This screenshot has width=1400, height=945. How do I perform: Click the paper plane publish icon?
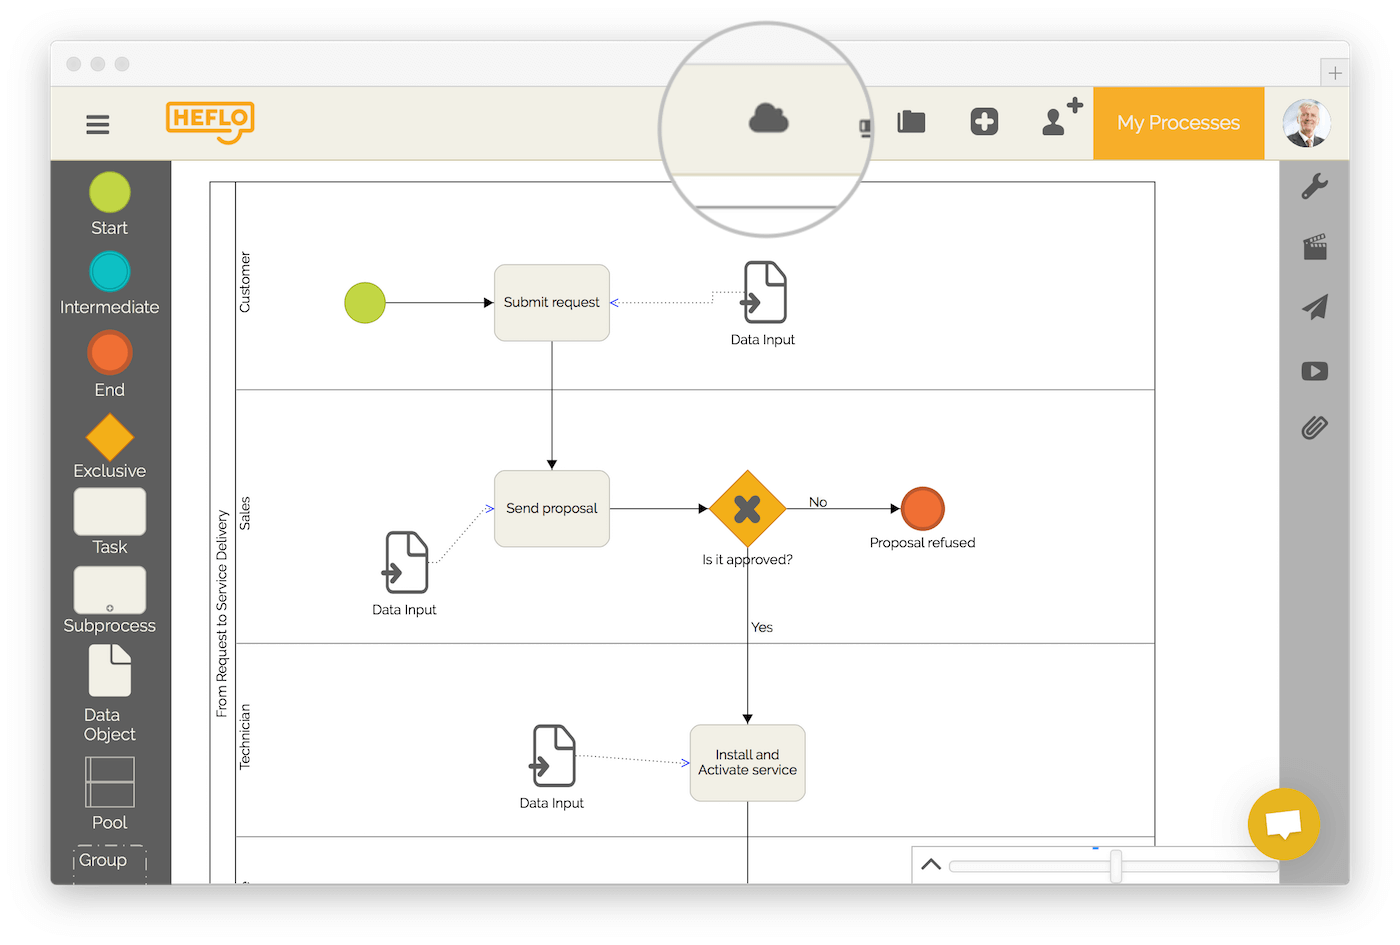(1315, 307)
